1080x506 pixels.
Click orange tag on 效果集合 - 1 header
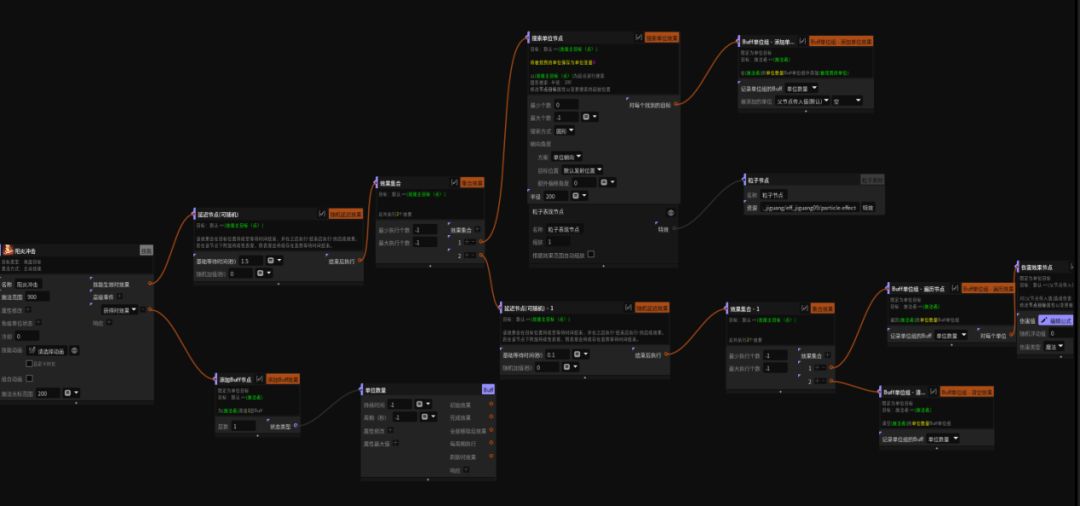click(822, 308)
